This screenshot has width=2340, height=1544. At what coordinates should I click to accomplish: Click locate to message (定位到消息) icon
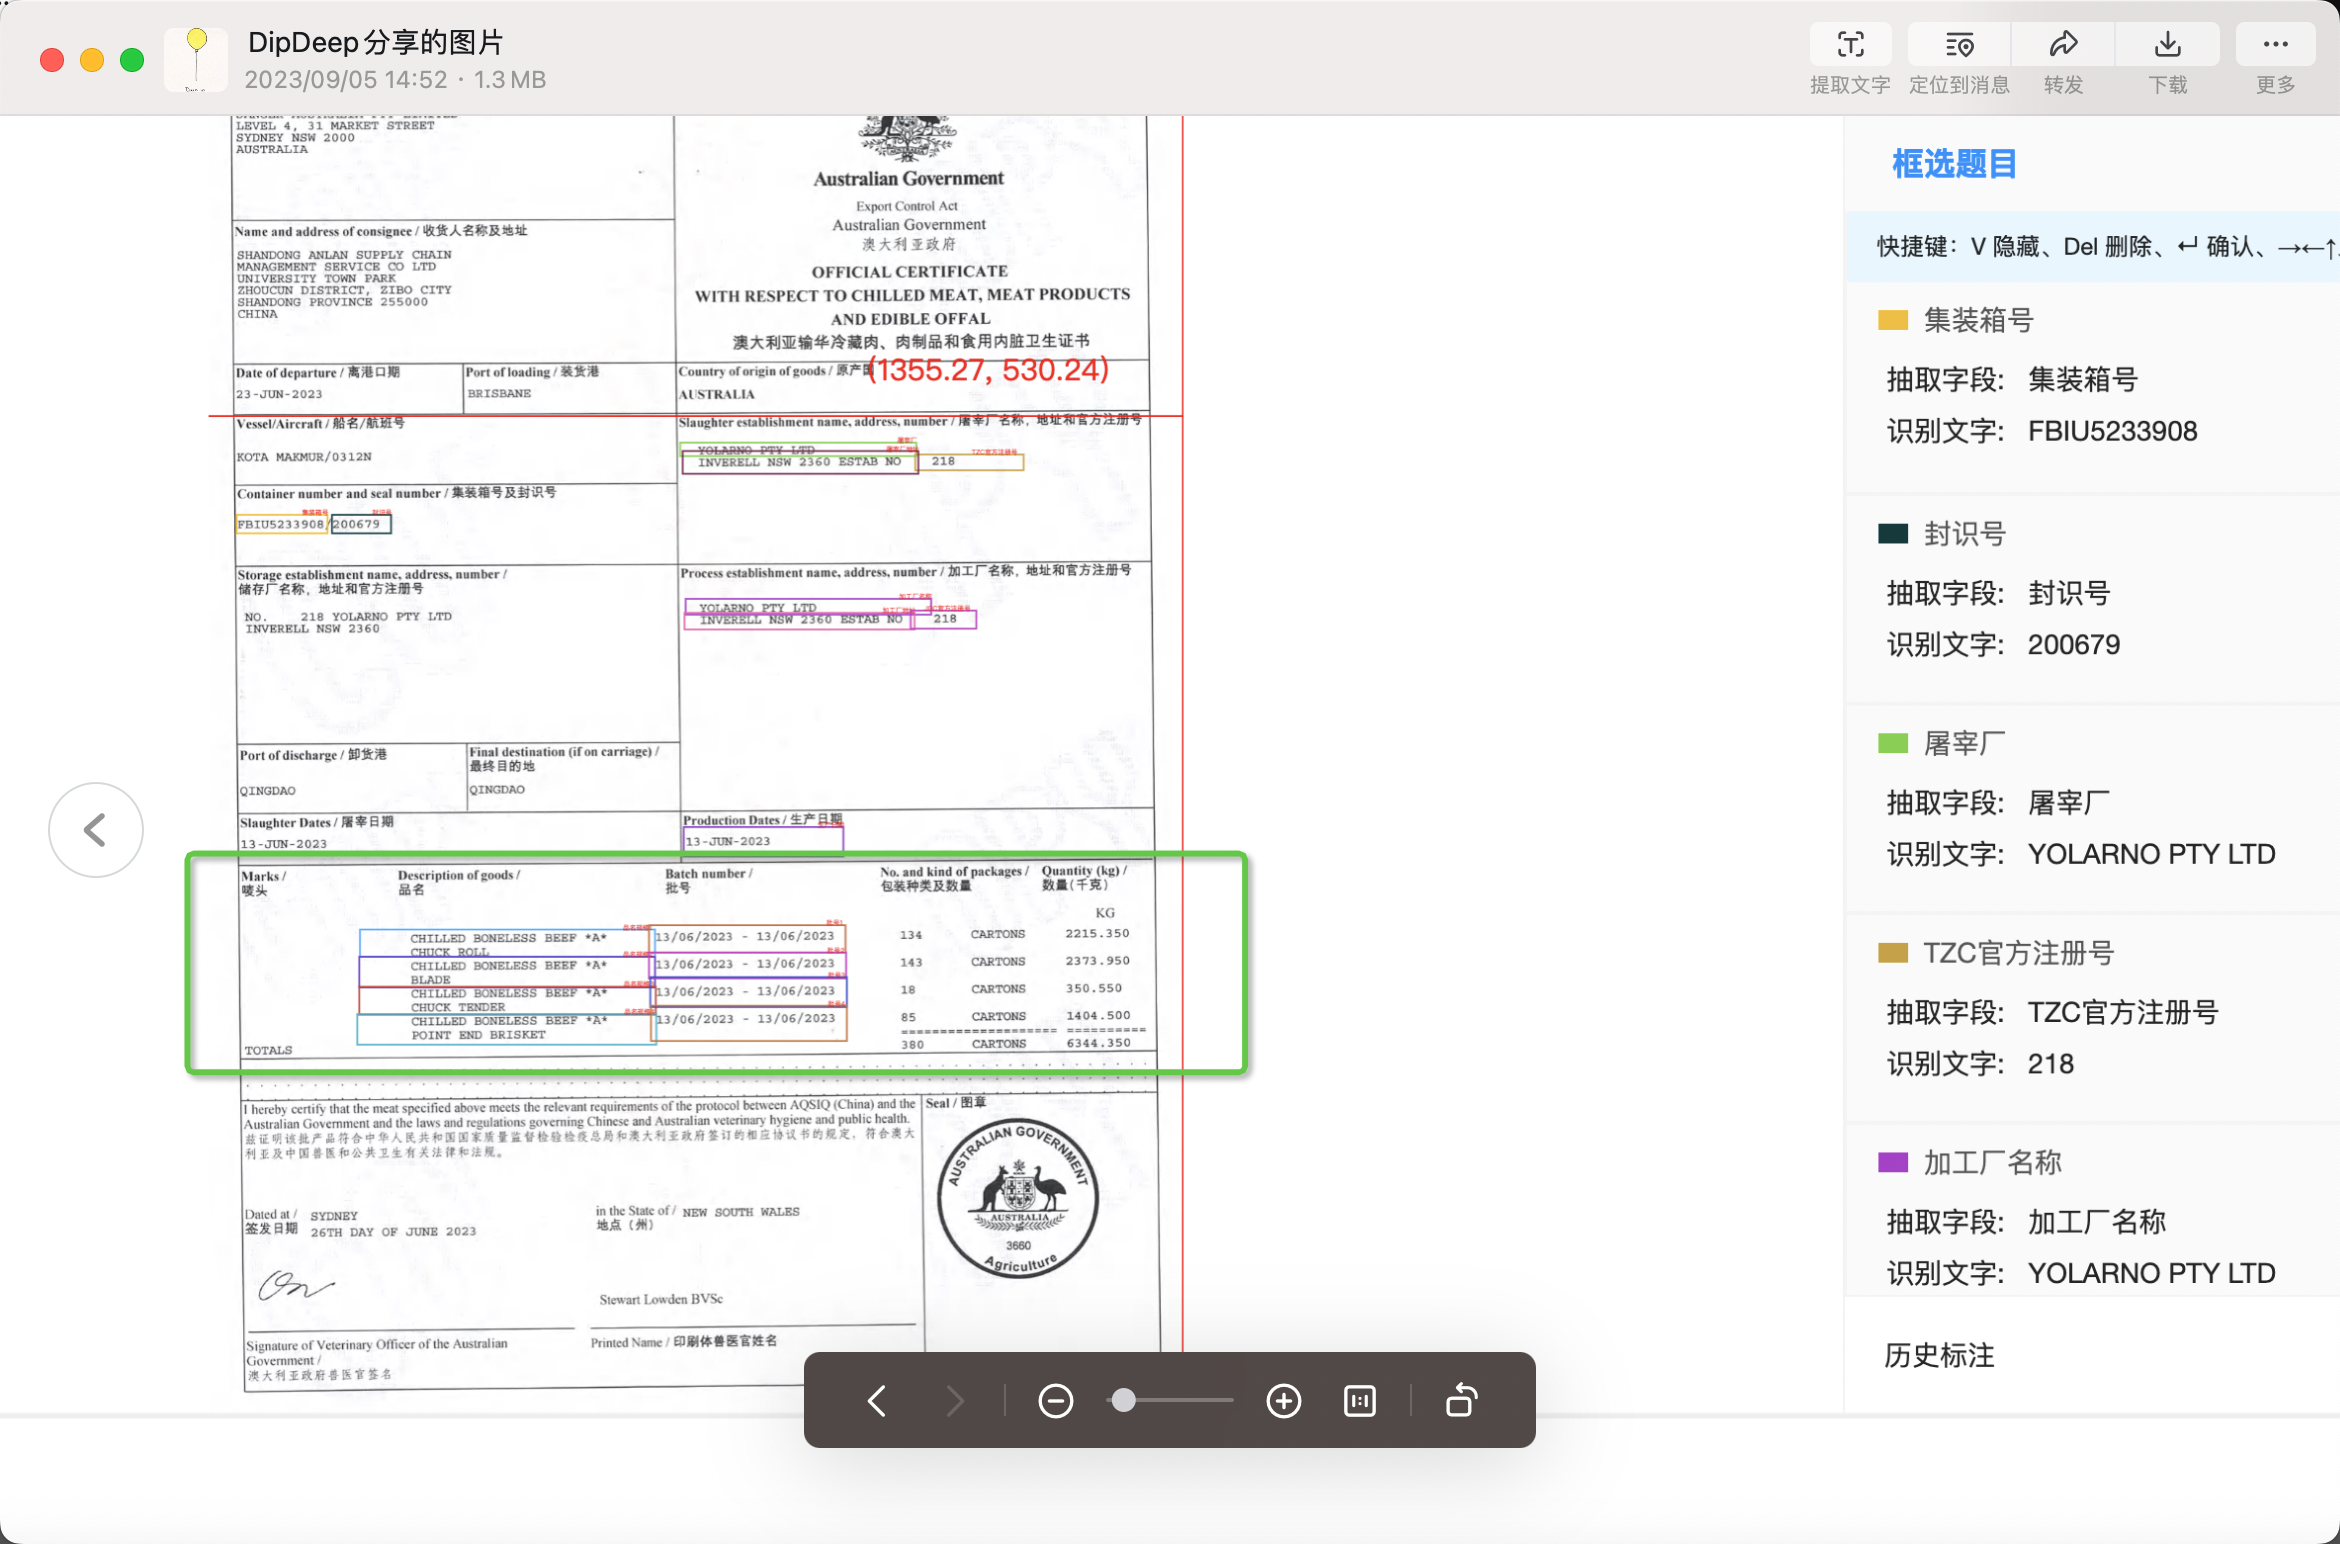[x=1959, y=46]
